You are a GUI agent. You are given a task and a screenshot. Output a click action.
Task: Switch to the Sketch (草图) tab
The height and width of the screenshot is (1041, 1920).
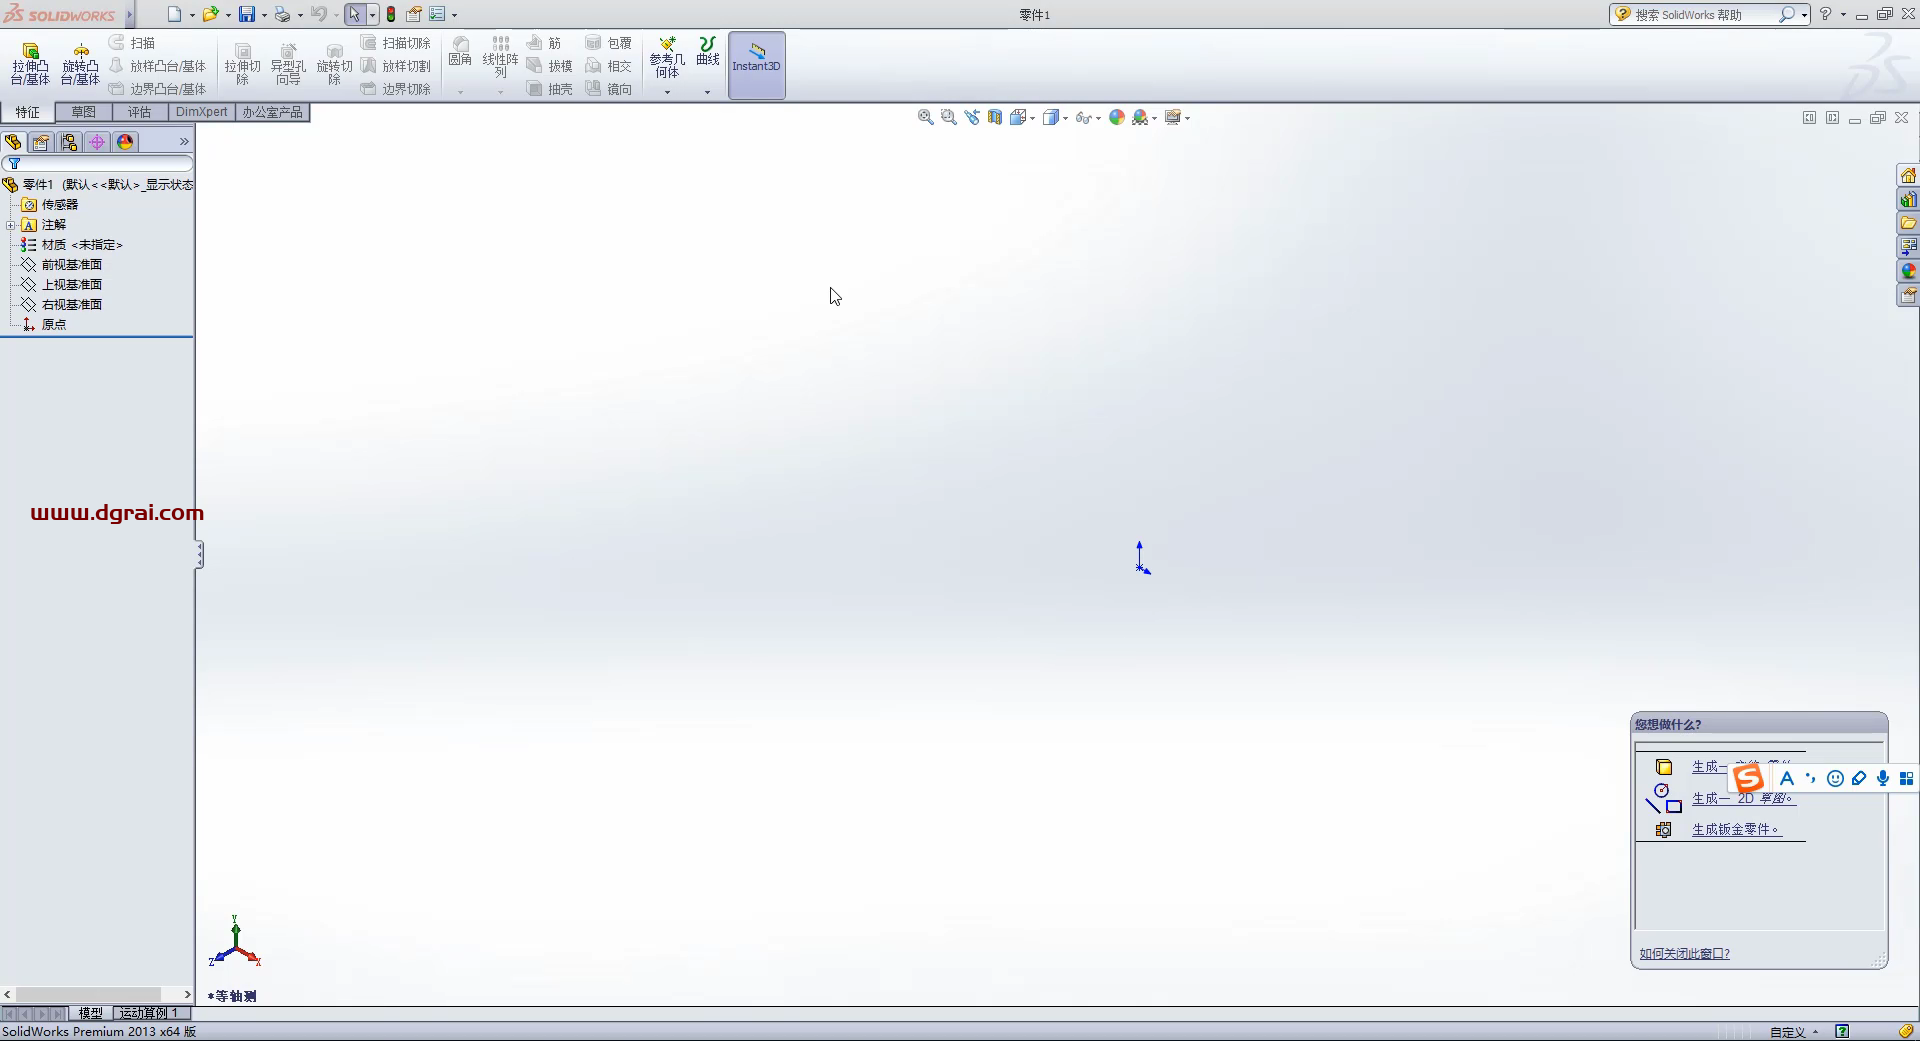[84, 112]
